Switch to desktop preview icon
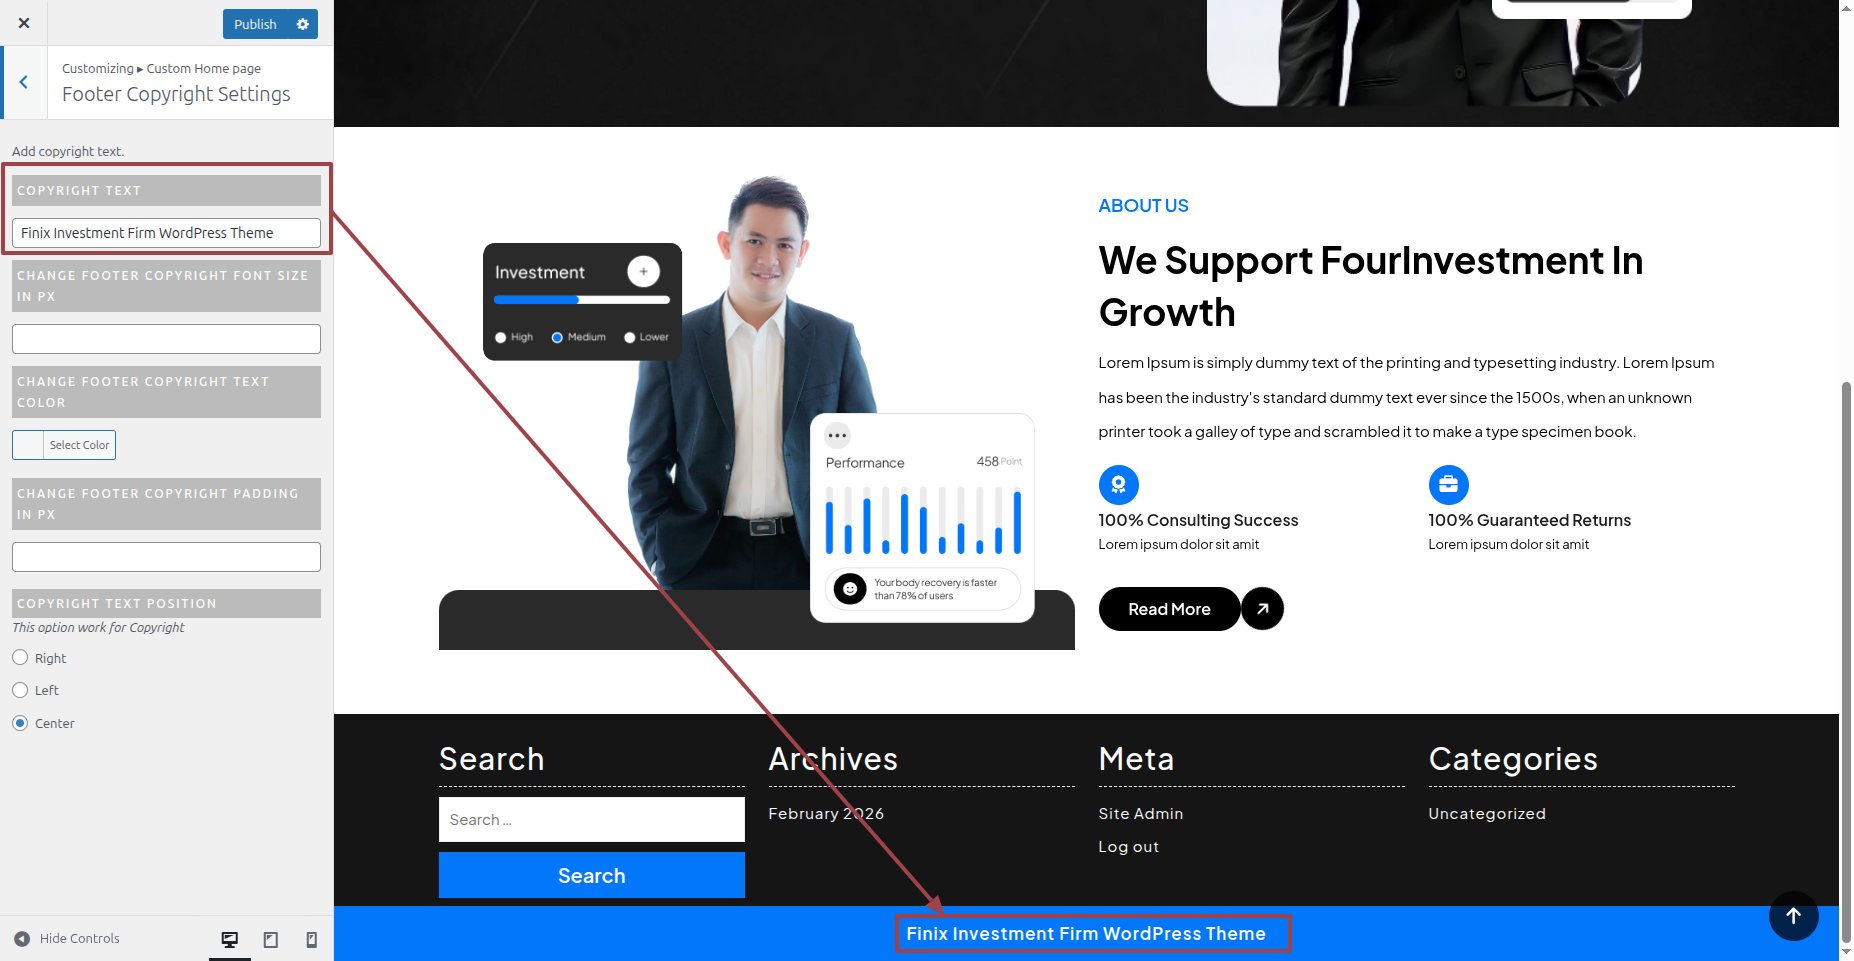The height and width of the screenshot is (961, 1854). 230,939
